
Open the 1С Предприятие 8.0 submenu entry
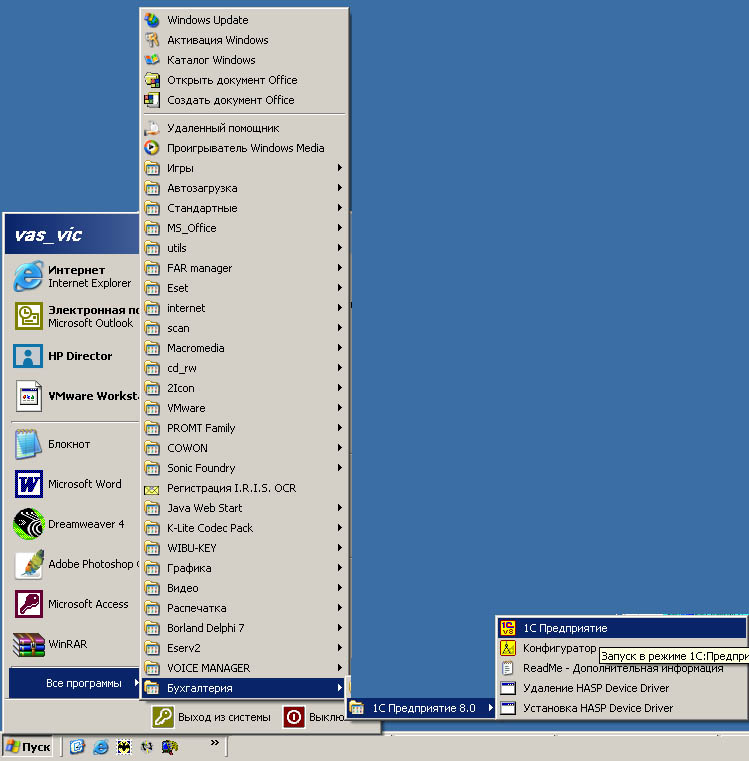(420, 708)
